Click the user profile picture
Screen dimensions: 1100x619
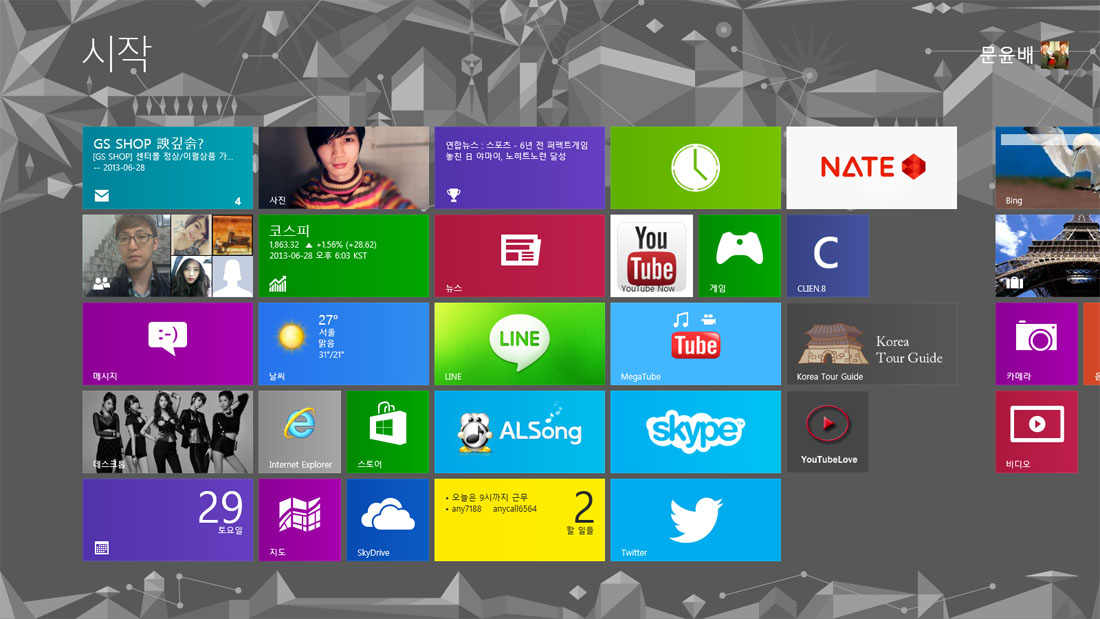[x=1054, y=54]
